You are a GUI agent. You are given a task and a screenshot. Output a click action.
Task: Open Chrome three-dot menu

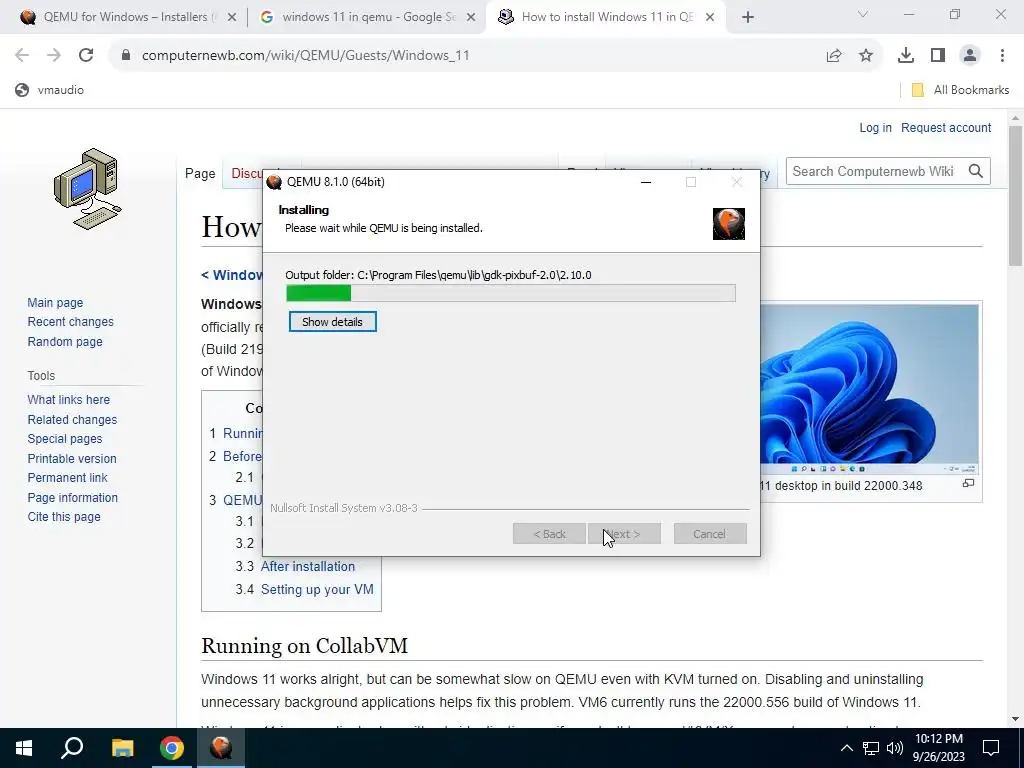1002,56
